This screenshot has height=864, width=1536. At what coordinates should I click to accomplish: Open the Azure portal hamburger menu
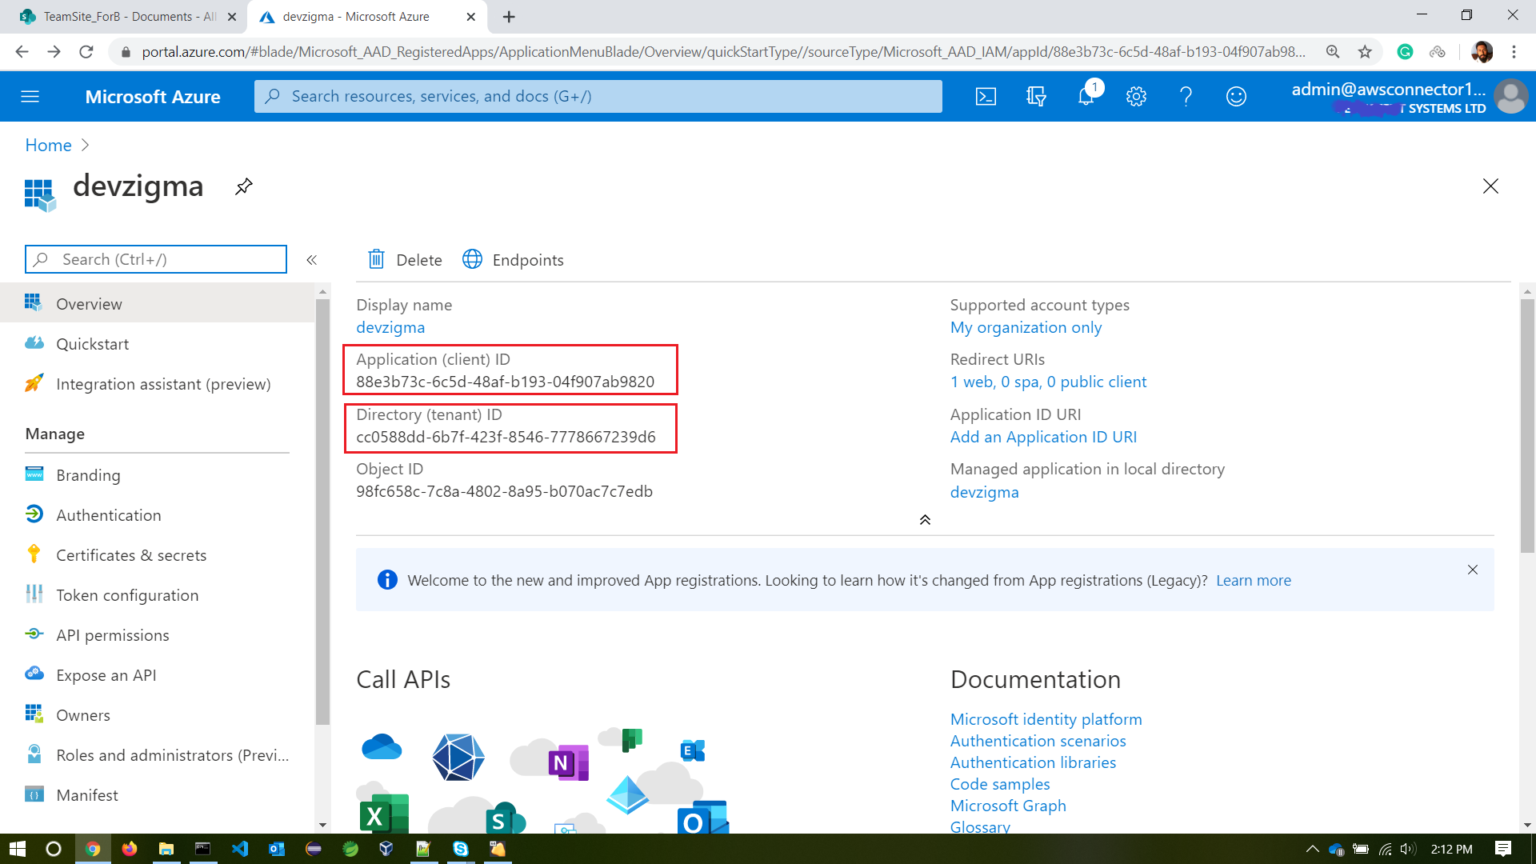point(30,97)
